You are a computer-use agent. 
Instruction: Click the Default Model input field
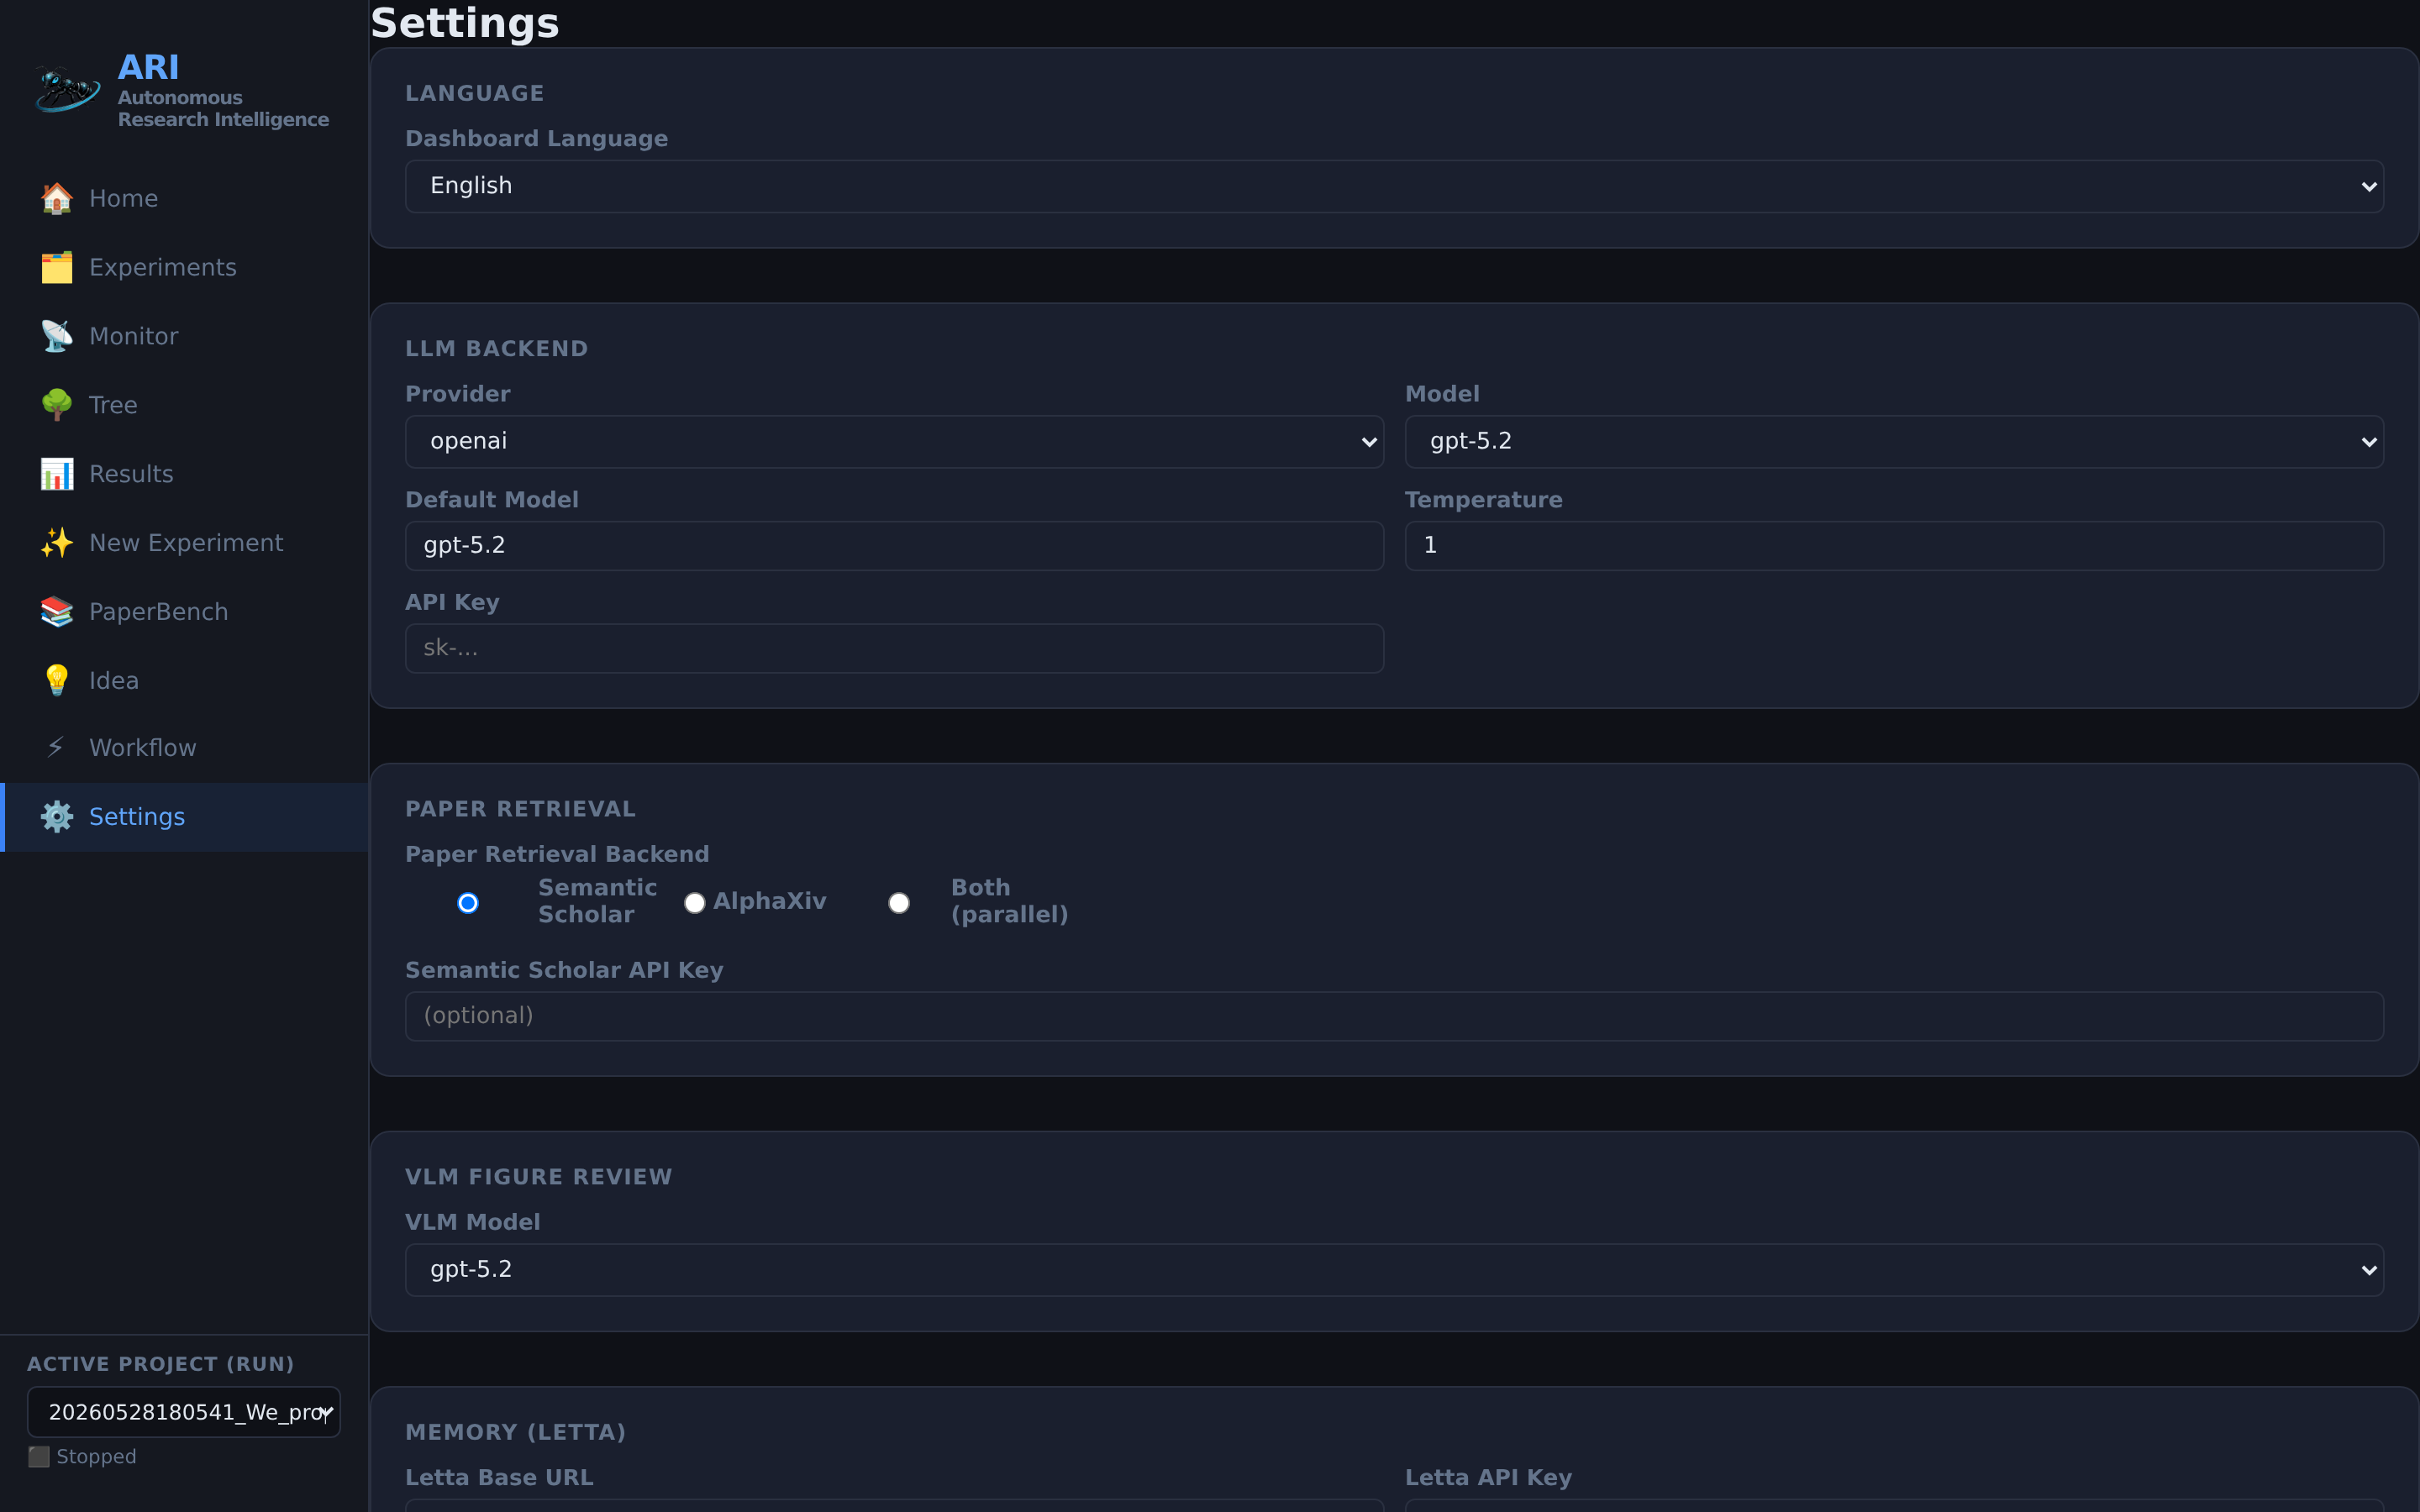894,546
